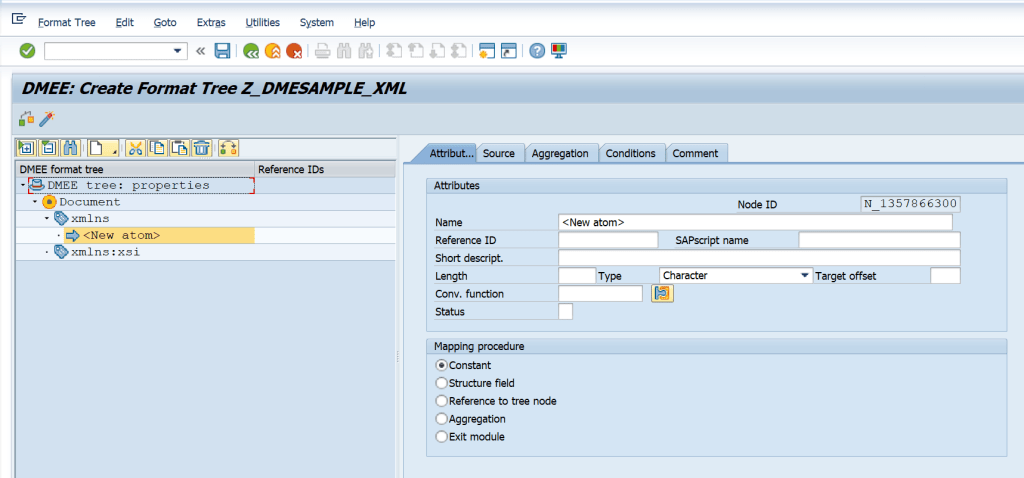1024x478 pixels.
Task: Click the Next Page icon
Action: [x=437, y=51]
